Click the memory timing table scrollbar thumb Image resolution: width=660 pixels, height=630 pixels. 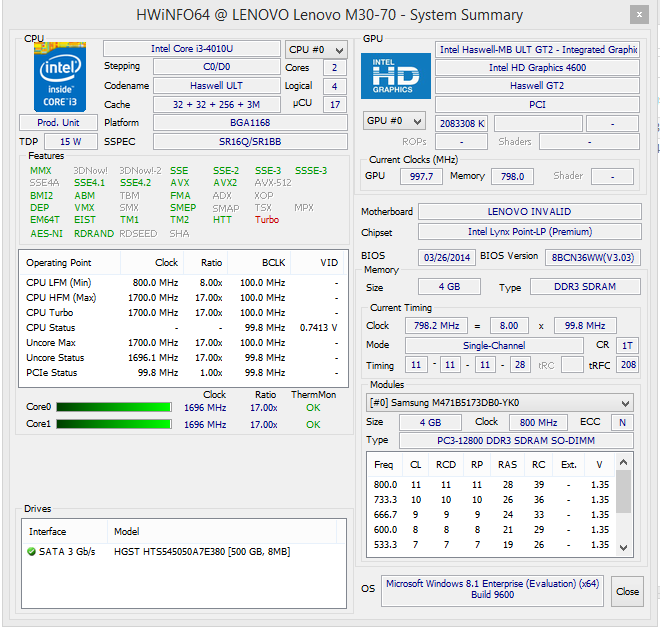click(624, 491)
